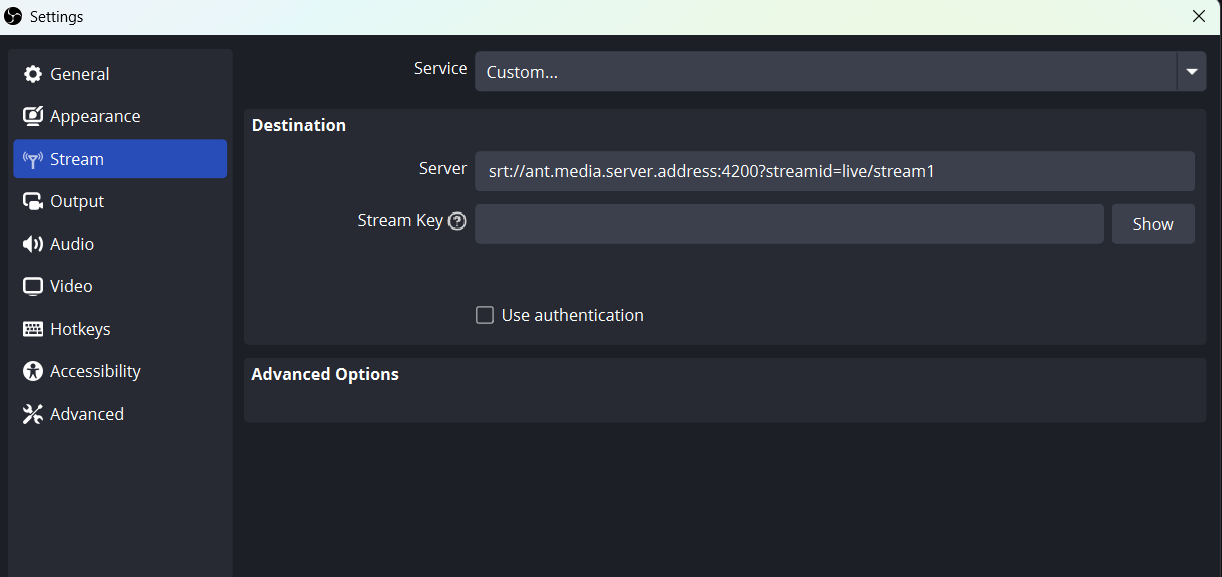
Task: Click the Accessibility person icon
Action: tap(33, 371)
